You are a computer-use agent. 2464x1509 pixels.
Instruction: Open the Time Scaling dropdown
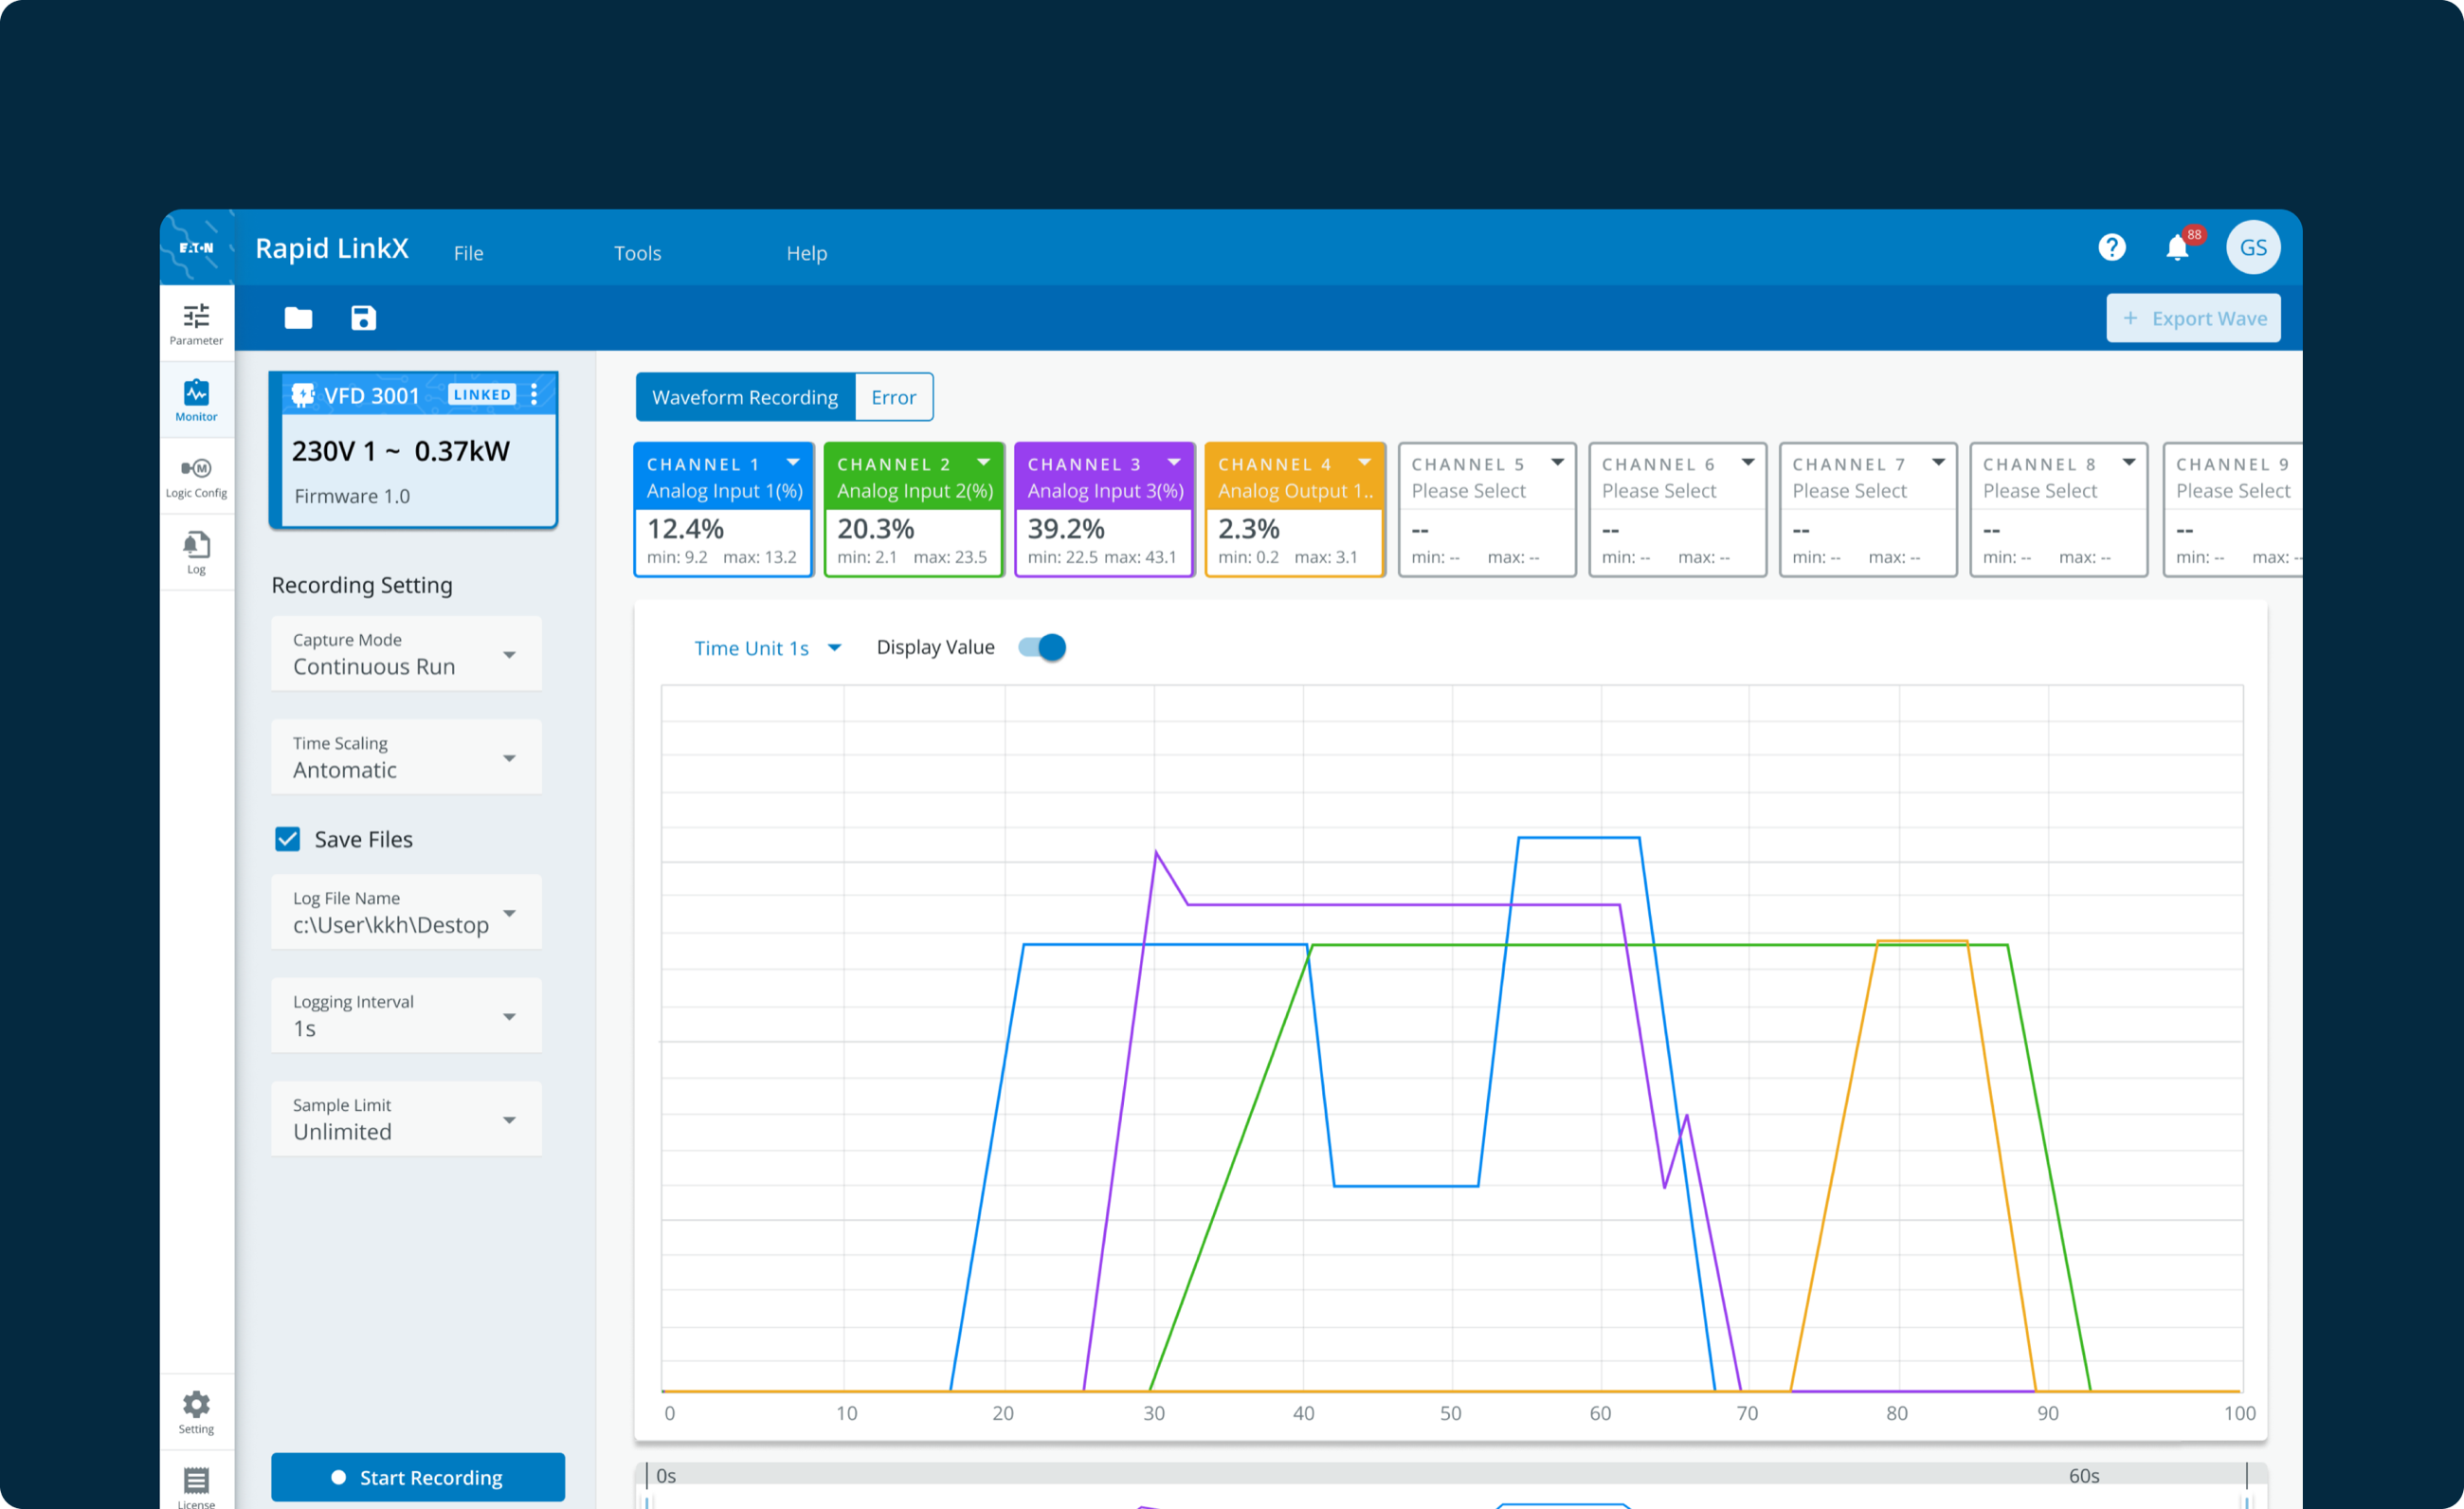tap(406, 757)
